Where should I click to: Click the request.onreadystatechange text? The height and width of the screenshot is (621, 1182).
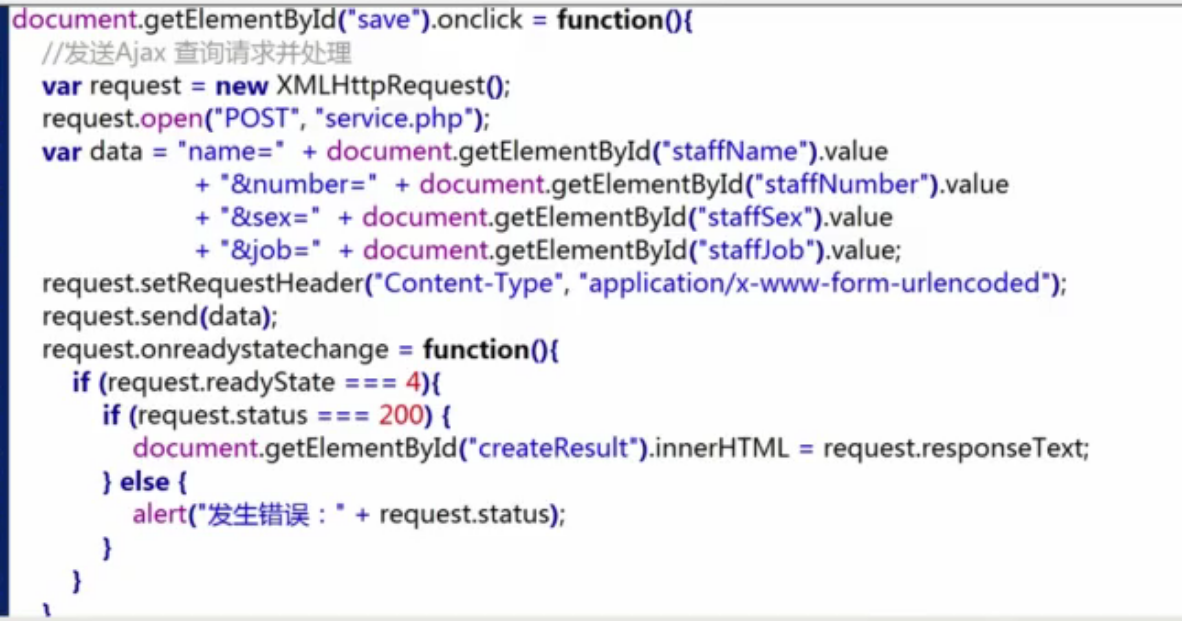[216, 350]
